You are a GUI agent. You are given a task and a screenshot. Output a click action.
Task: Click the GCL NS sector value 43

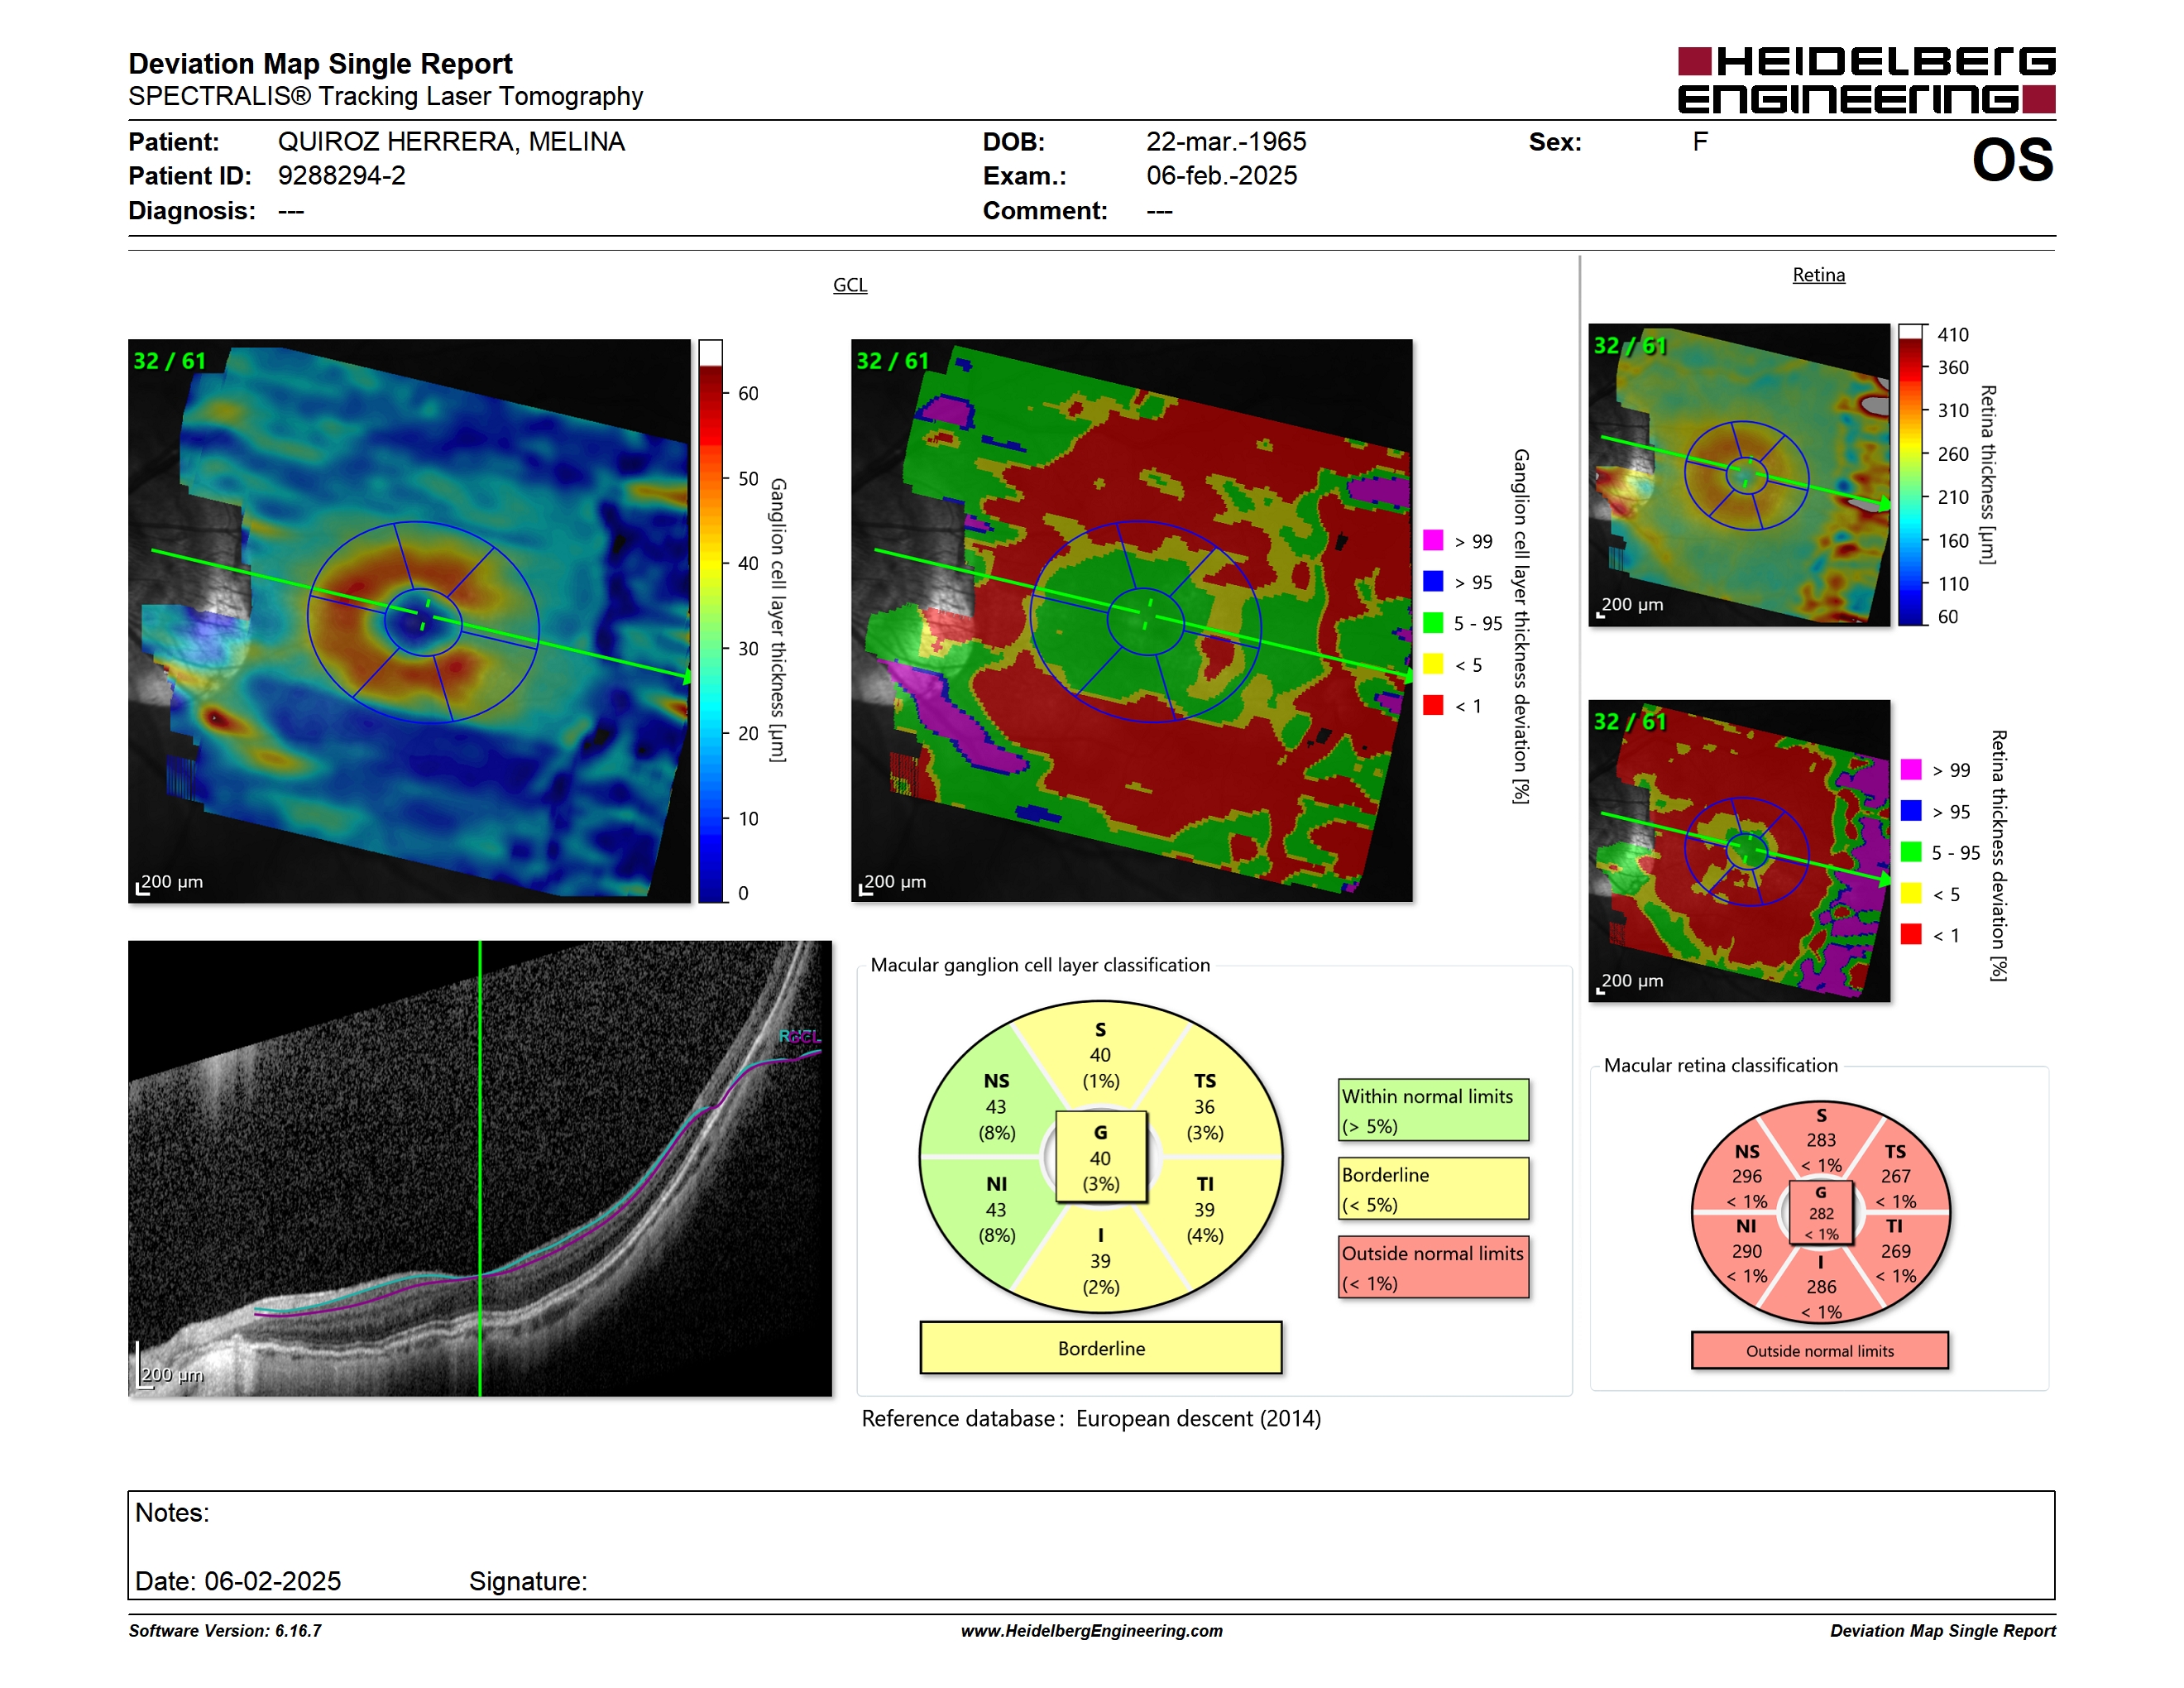pyautogui.click(x=996, y=1107)
